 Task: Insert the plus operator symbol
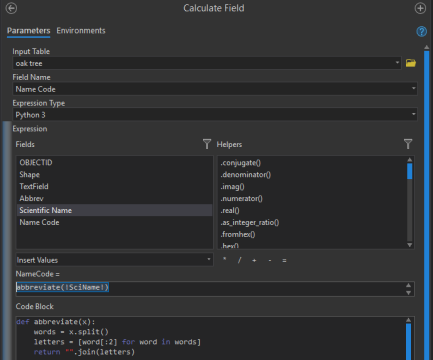click(x=254, y=260)
